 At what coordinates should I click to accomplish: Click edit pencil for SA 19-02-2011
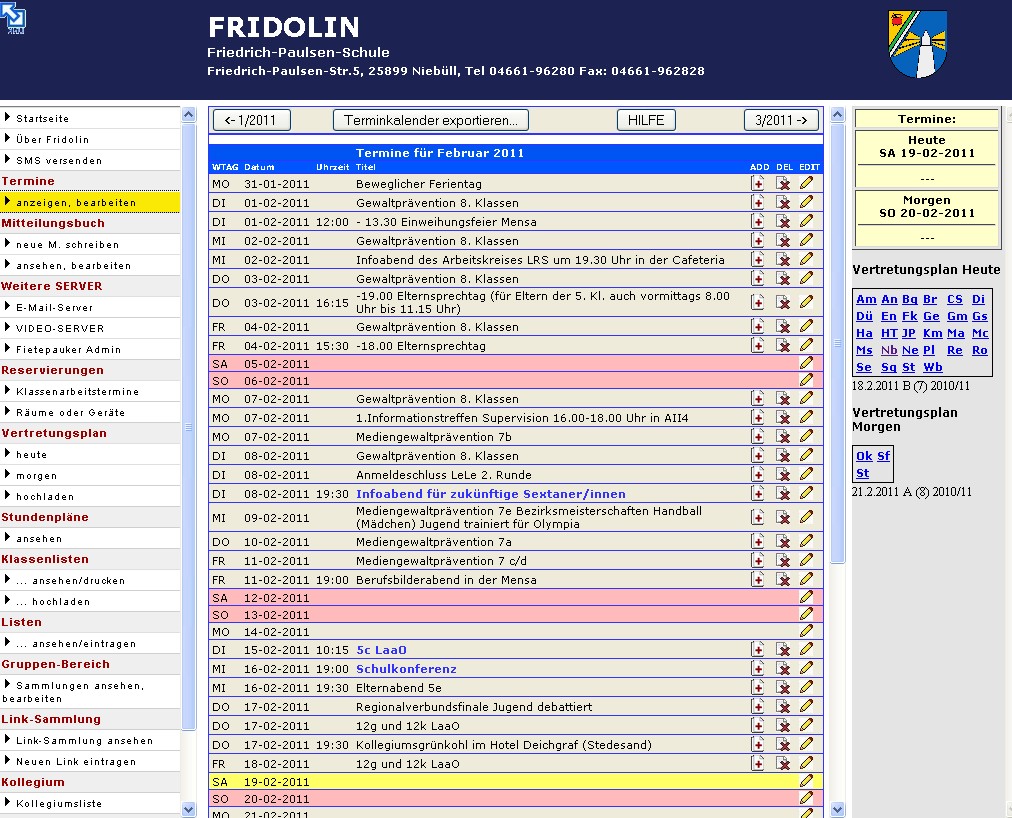pyautogui.click(x=807, y=781)
